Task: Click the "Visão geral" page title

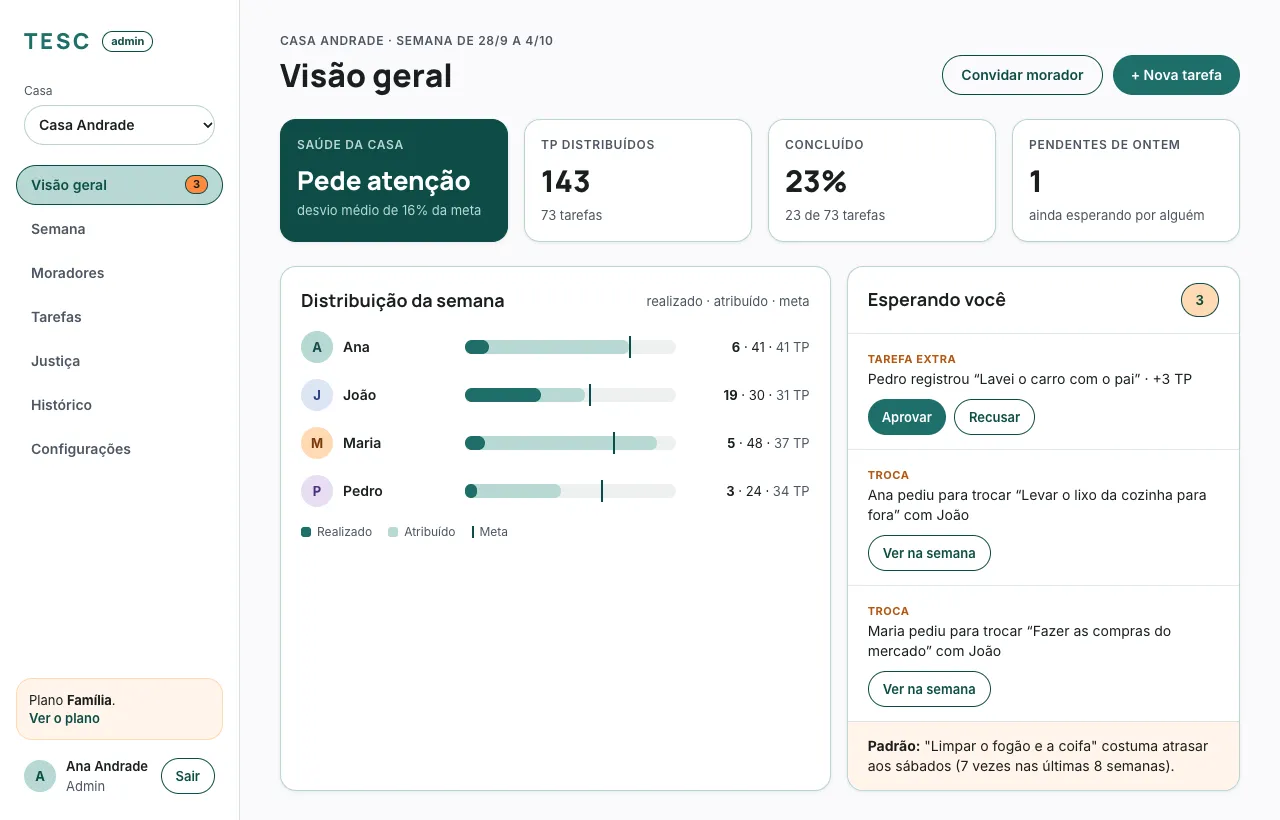Action: [x=366, y=76]
